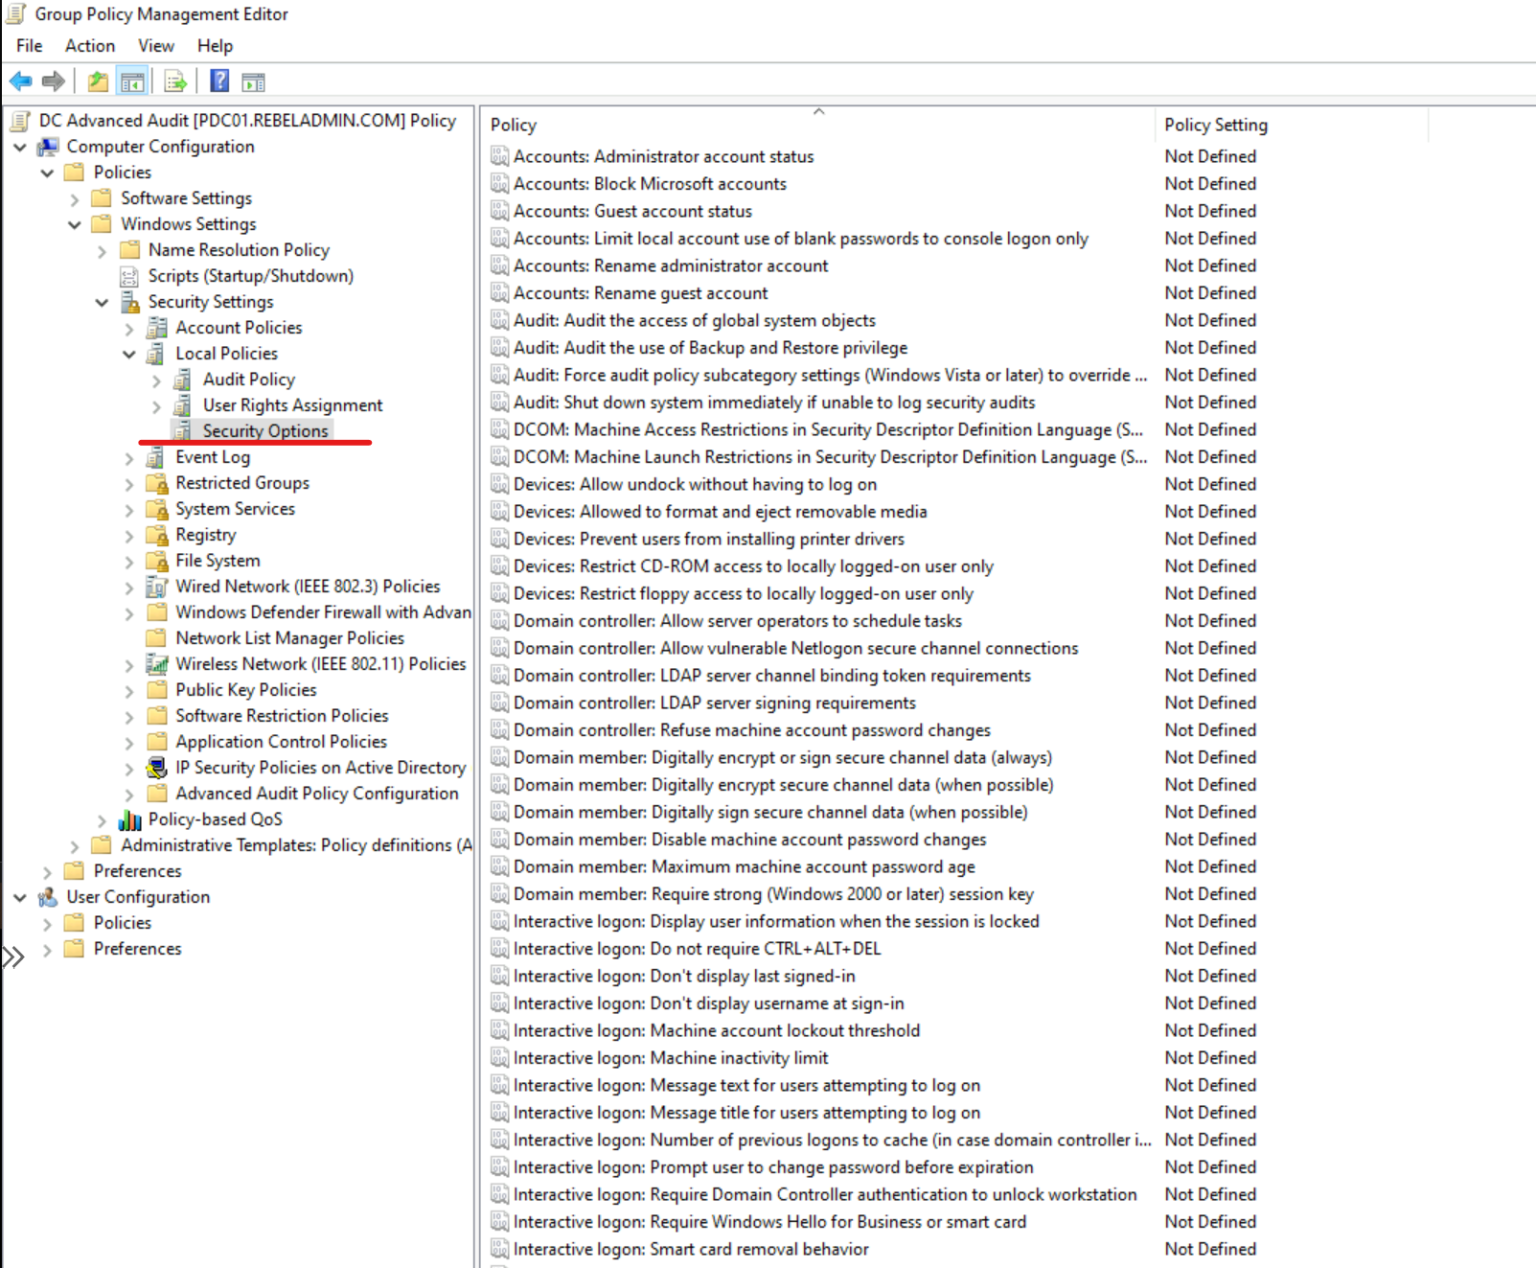Image resolution: width=1536 pixels, height=1268 pixels.
Task: Open the View menu
Action: click(155, 45)
